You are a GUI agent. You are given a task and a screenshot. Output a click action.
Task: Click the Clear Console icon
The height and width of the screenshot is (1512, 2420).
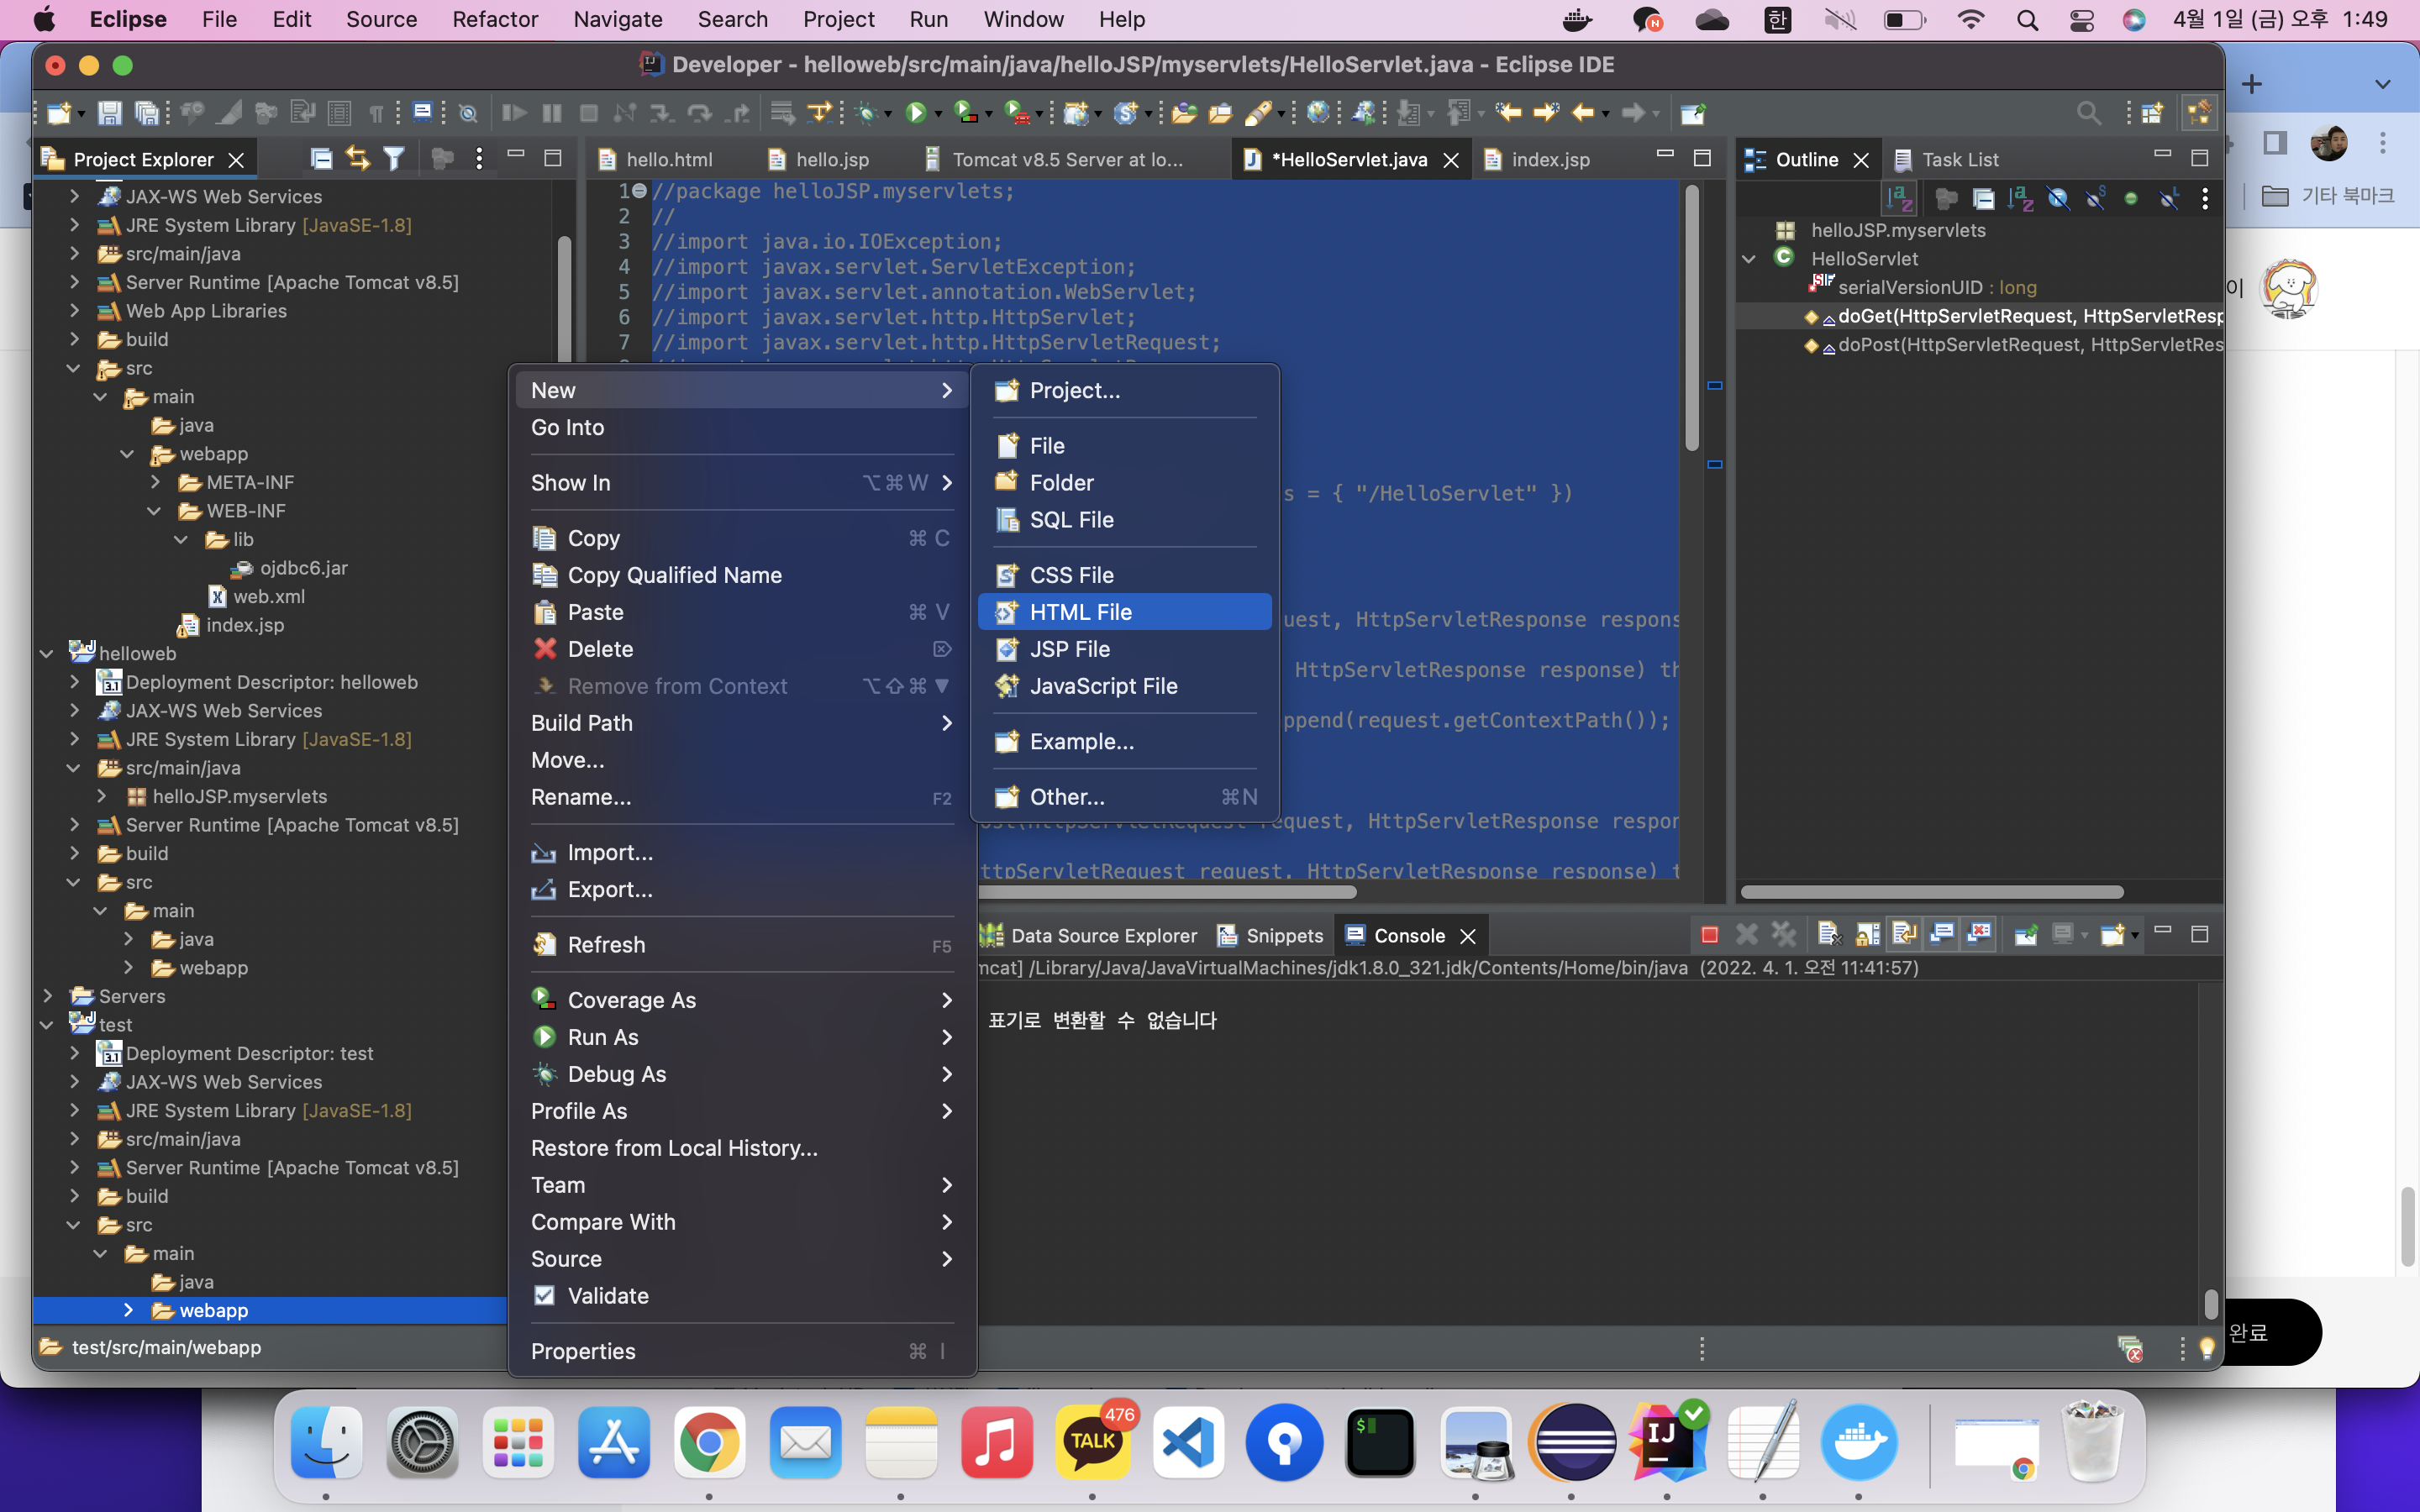click(1828, 935)
